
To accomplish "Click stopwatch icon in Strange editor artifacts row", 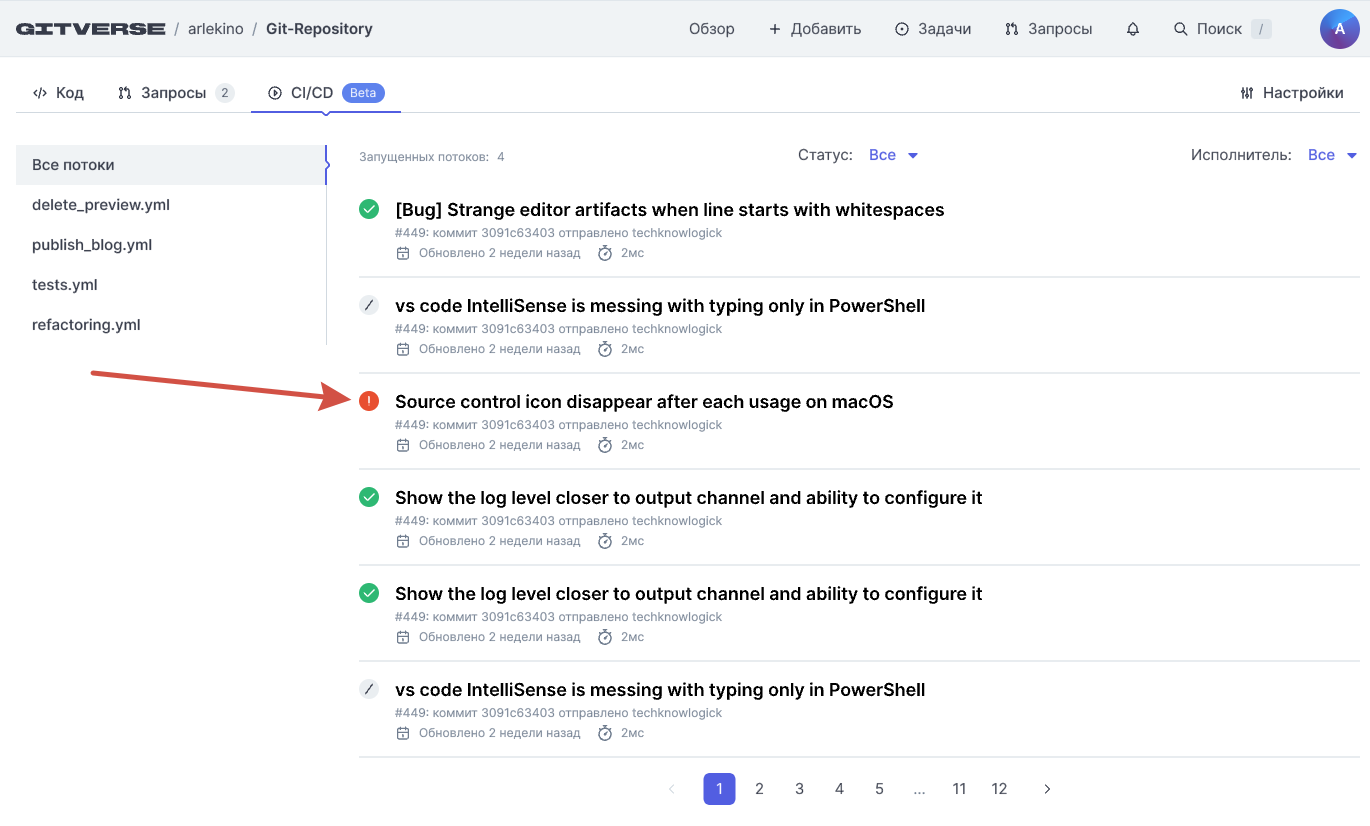I will (605, 253).
